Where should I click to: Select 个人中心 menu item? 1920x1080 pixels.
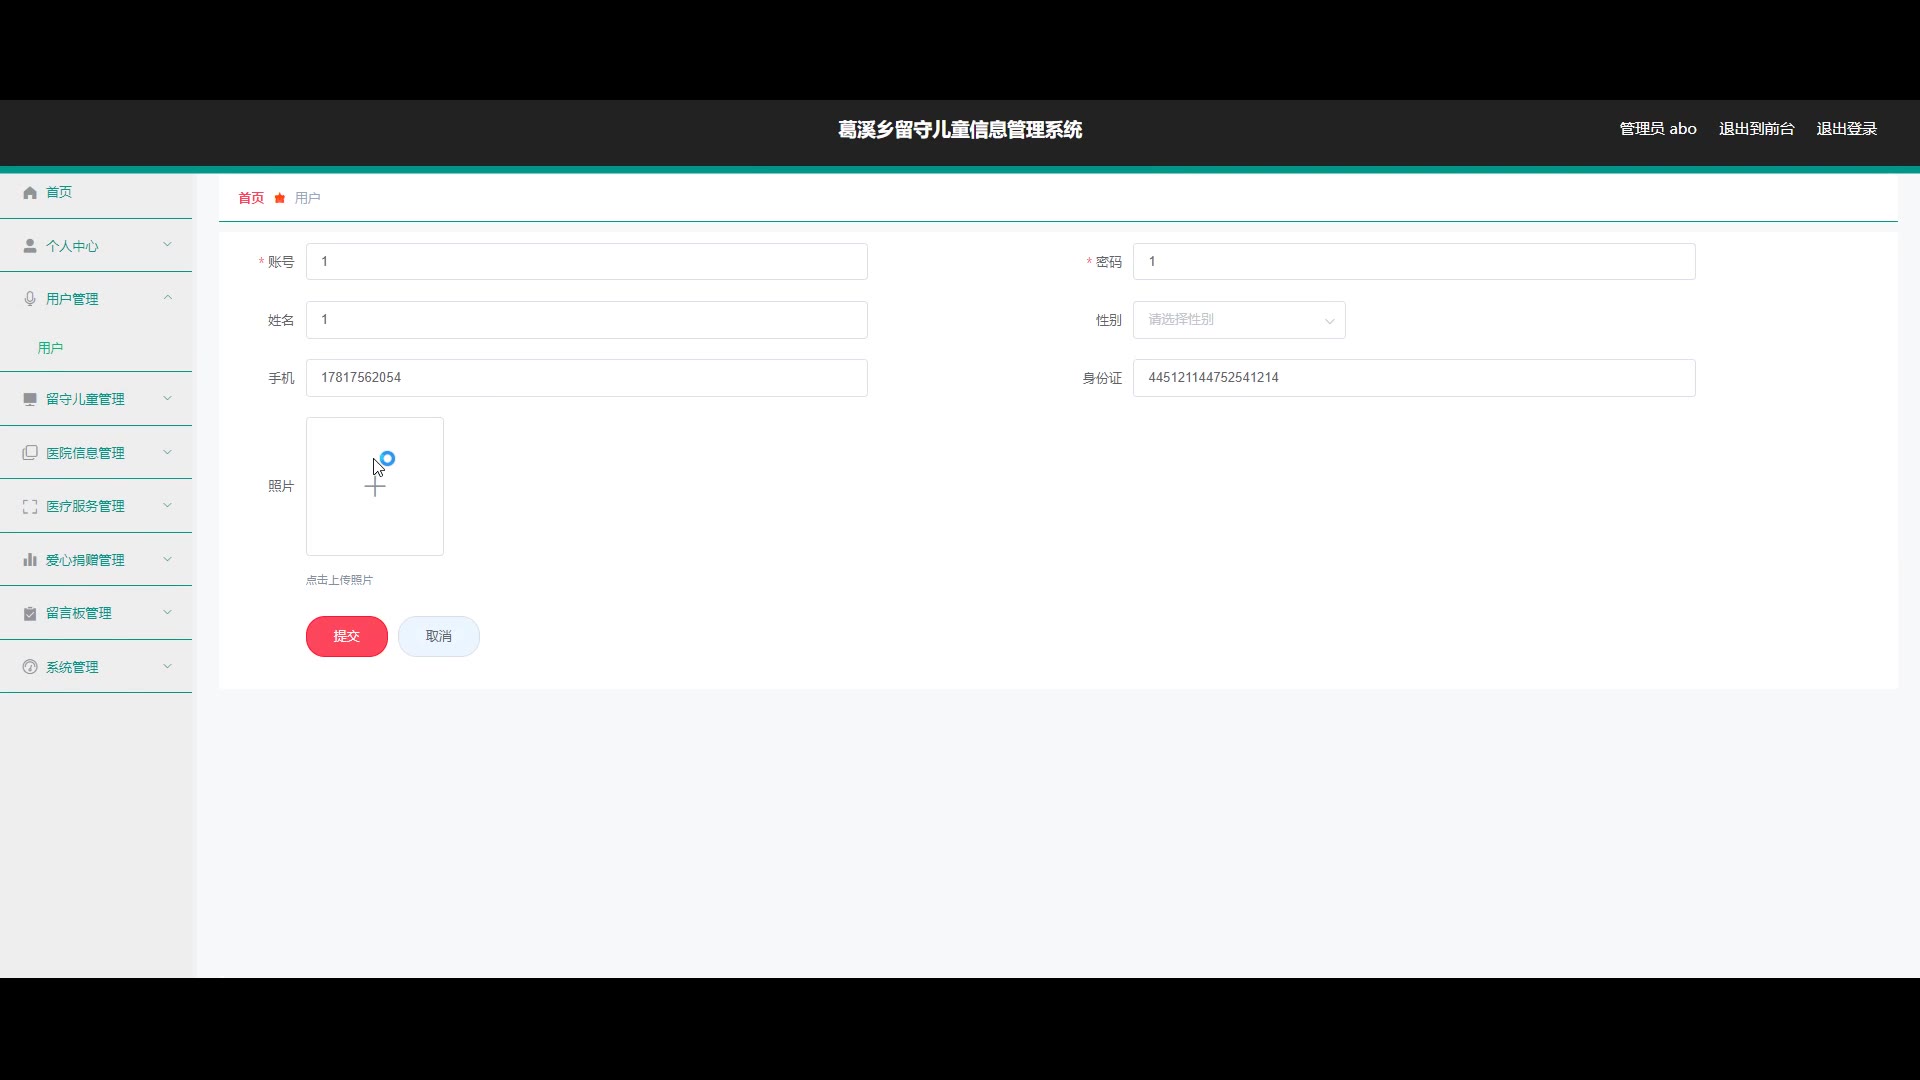(x=96, y=246)
